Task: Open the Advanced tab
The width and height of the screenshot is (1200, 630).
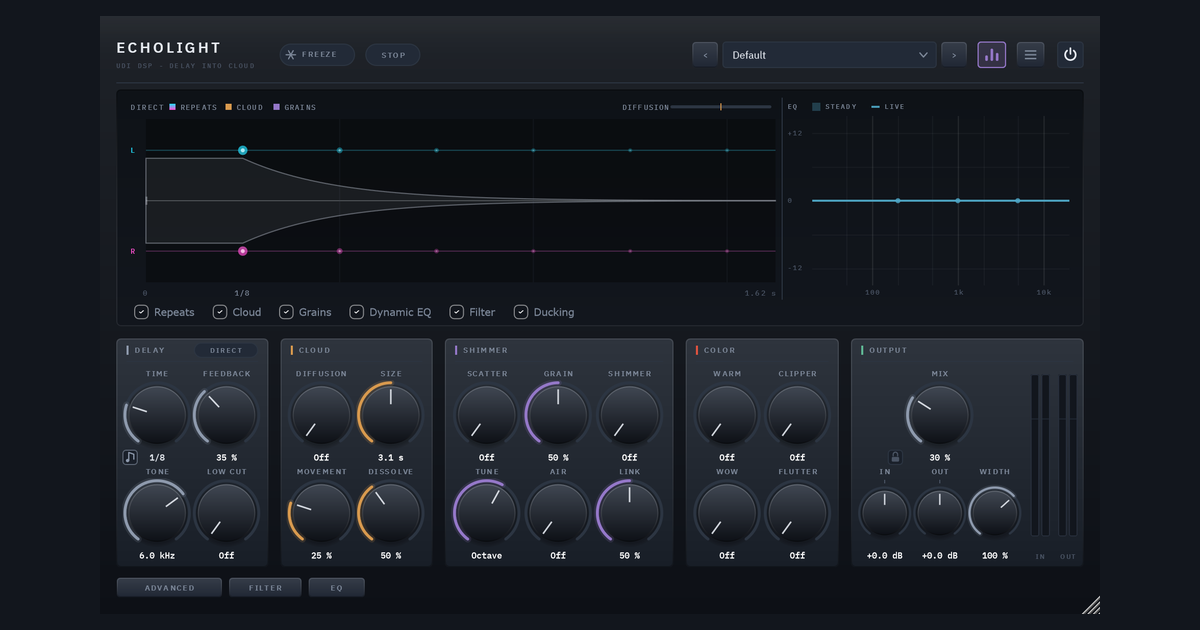Action: (x=170, y=588)
